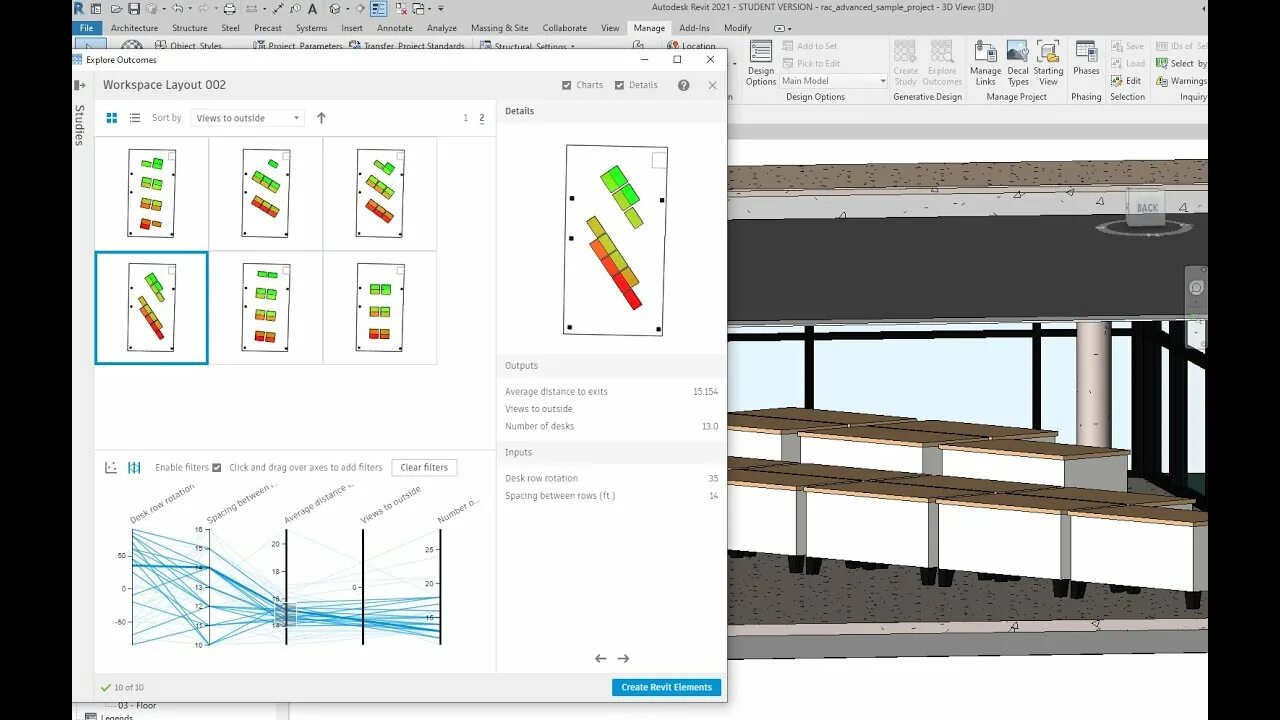
Task: Show parallel coordinates chart view
Action: point(134,468)
